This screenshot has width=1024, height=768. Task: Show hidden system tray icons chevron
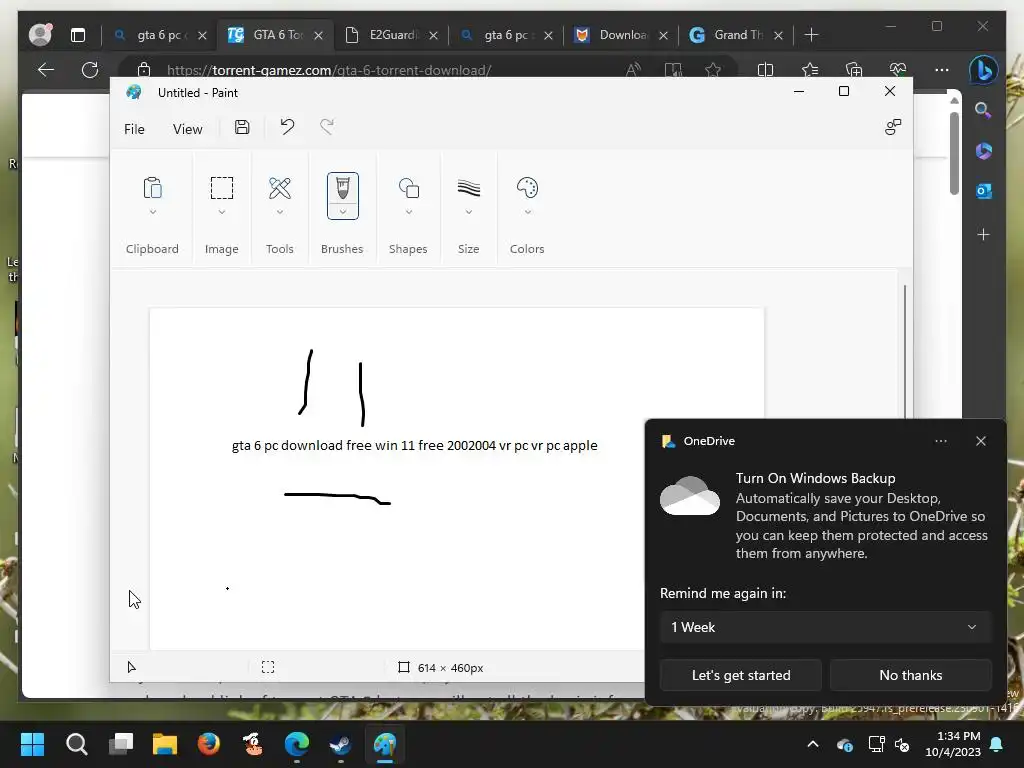pyautogui.click(x=813, y=744)
